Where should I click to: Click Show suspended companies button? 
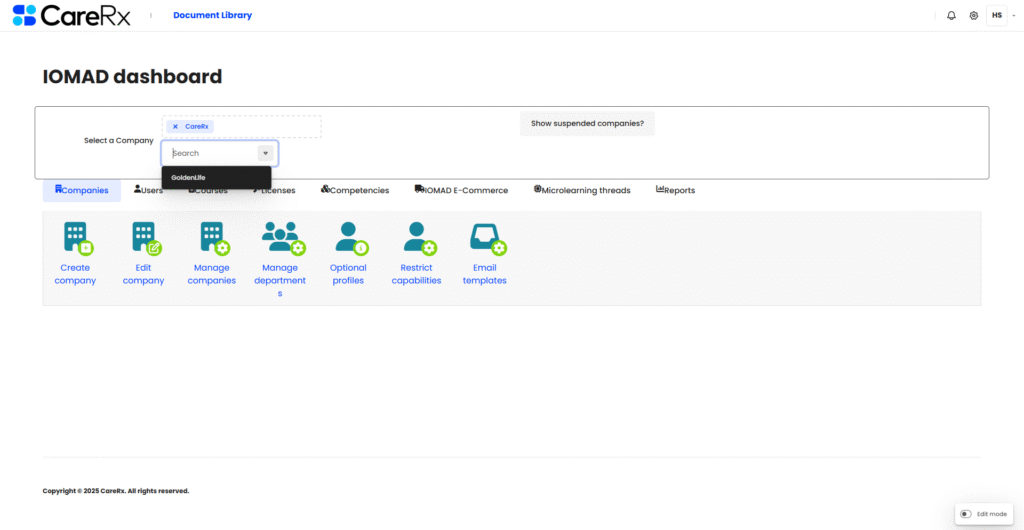tap(587, 123)
